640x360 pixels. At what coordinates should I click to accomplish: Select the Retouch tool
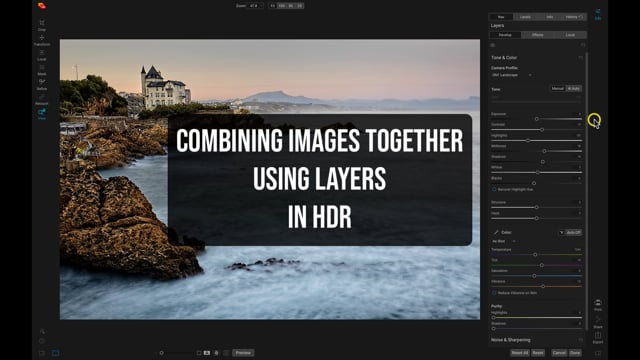coord(42,100)
